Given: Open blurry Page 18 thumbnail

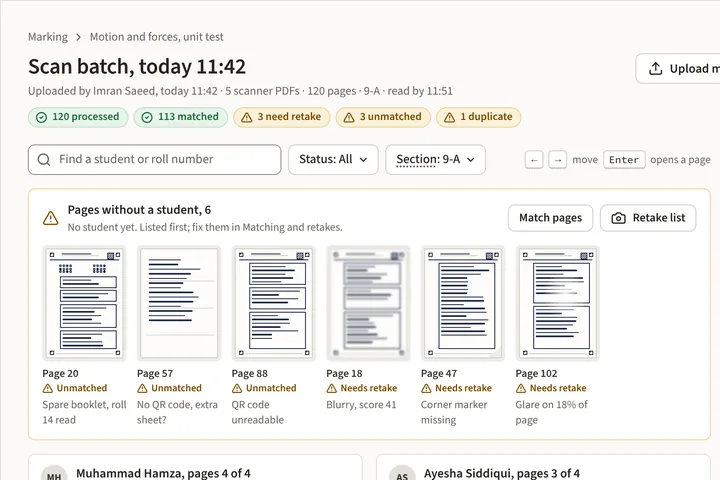Looking at the screenshot, I should pos(368,303).
